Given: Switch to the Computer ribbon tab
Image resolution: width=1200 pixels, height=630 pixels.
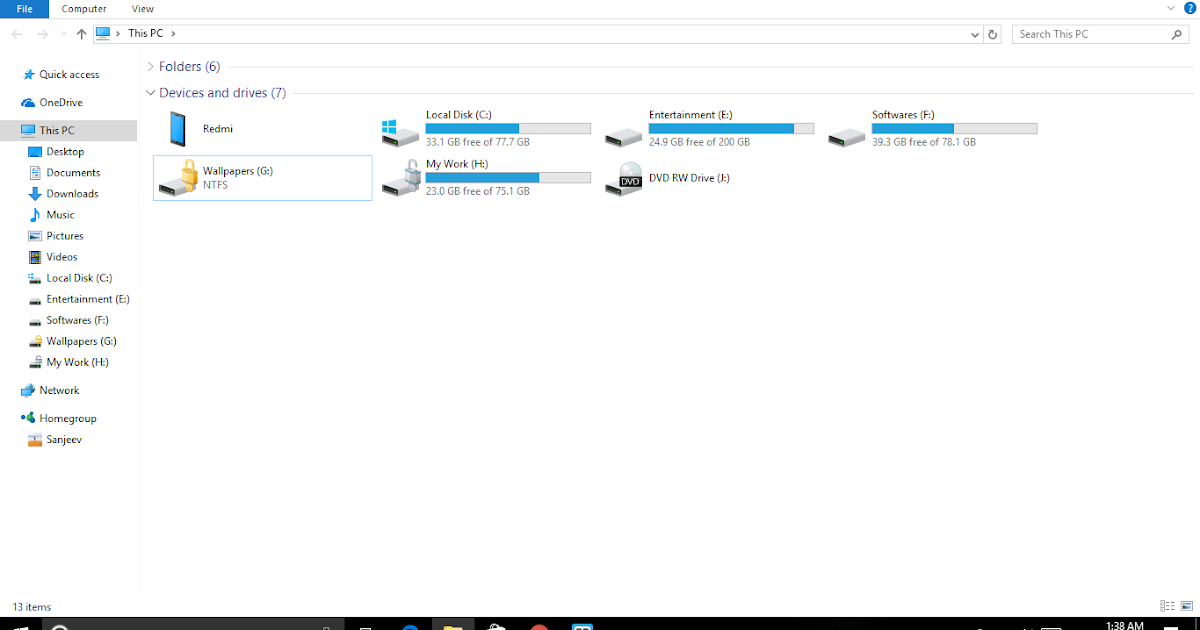Looking at the screenshot, I should [83, 9].
